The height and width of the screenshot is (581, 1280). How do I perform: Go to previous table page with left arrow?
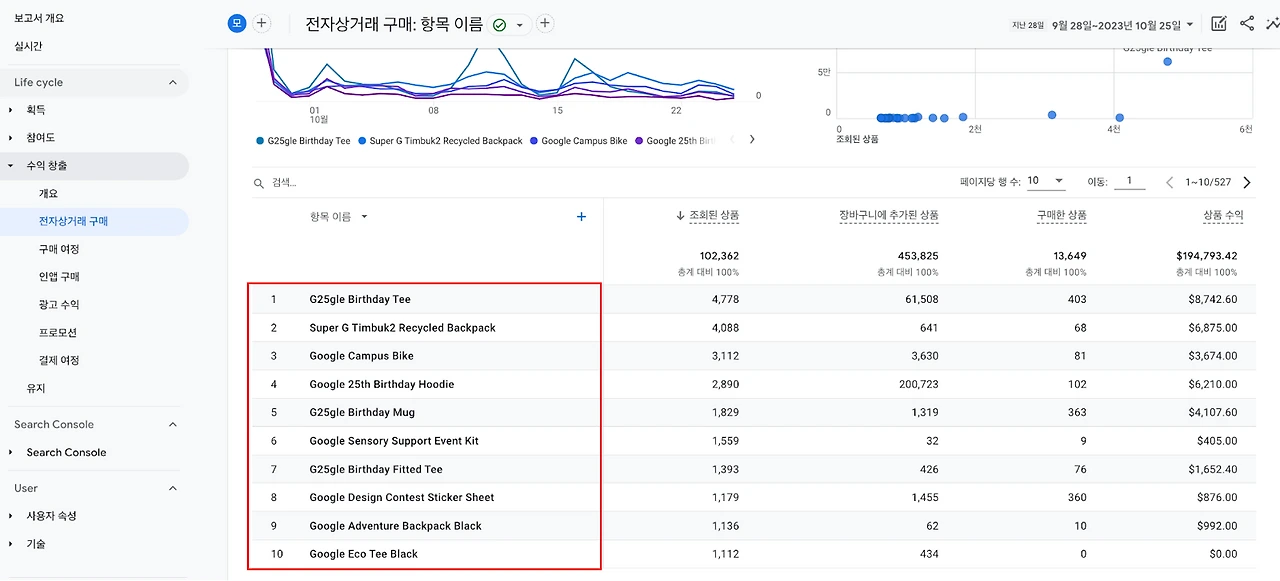(1170, 182)
